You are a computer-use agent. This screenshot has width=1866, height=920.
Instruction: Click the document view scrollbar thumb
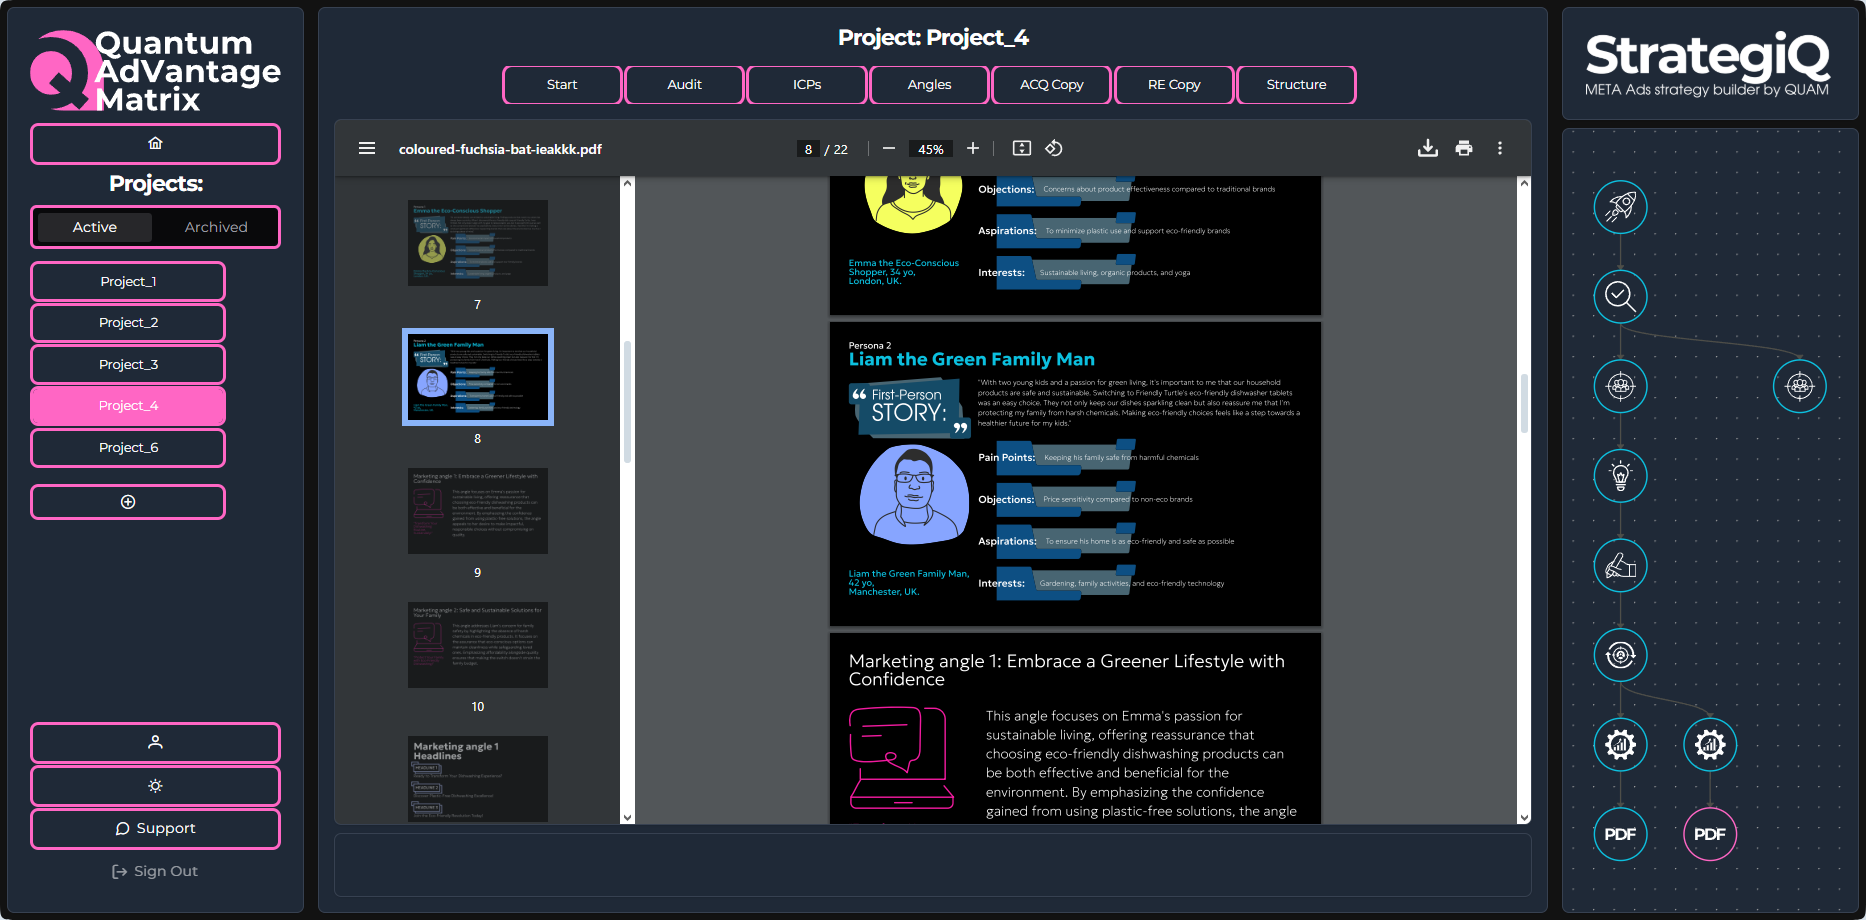pyautogui.click(x=1524, y=403)
